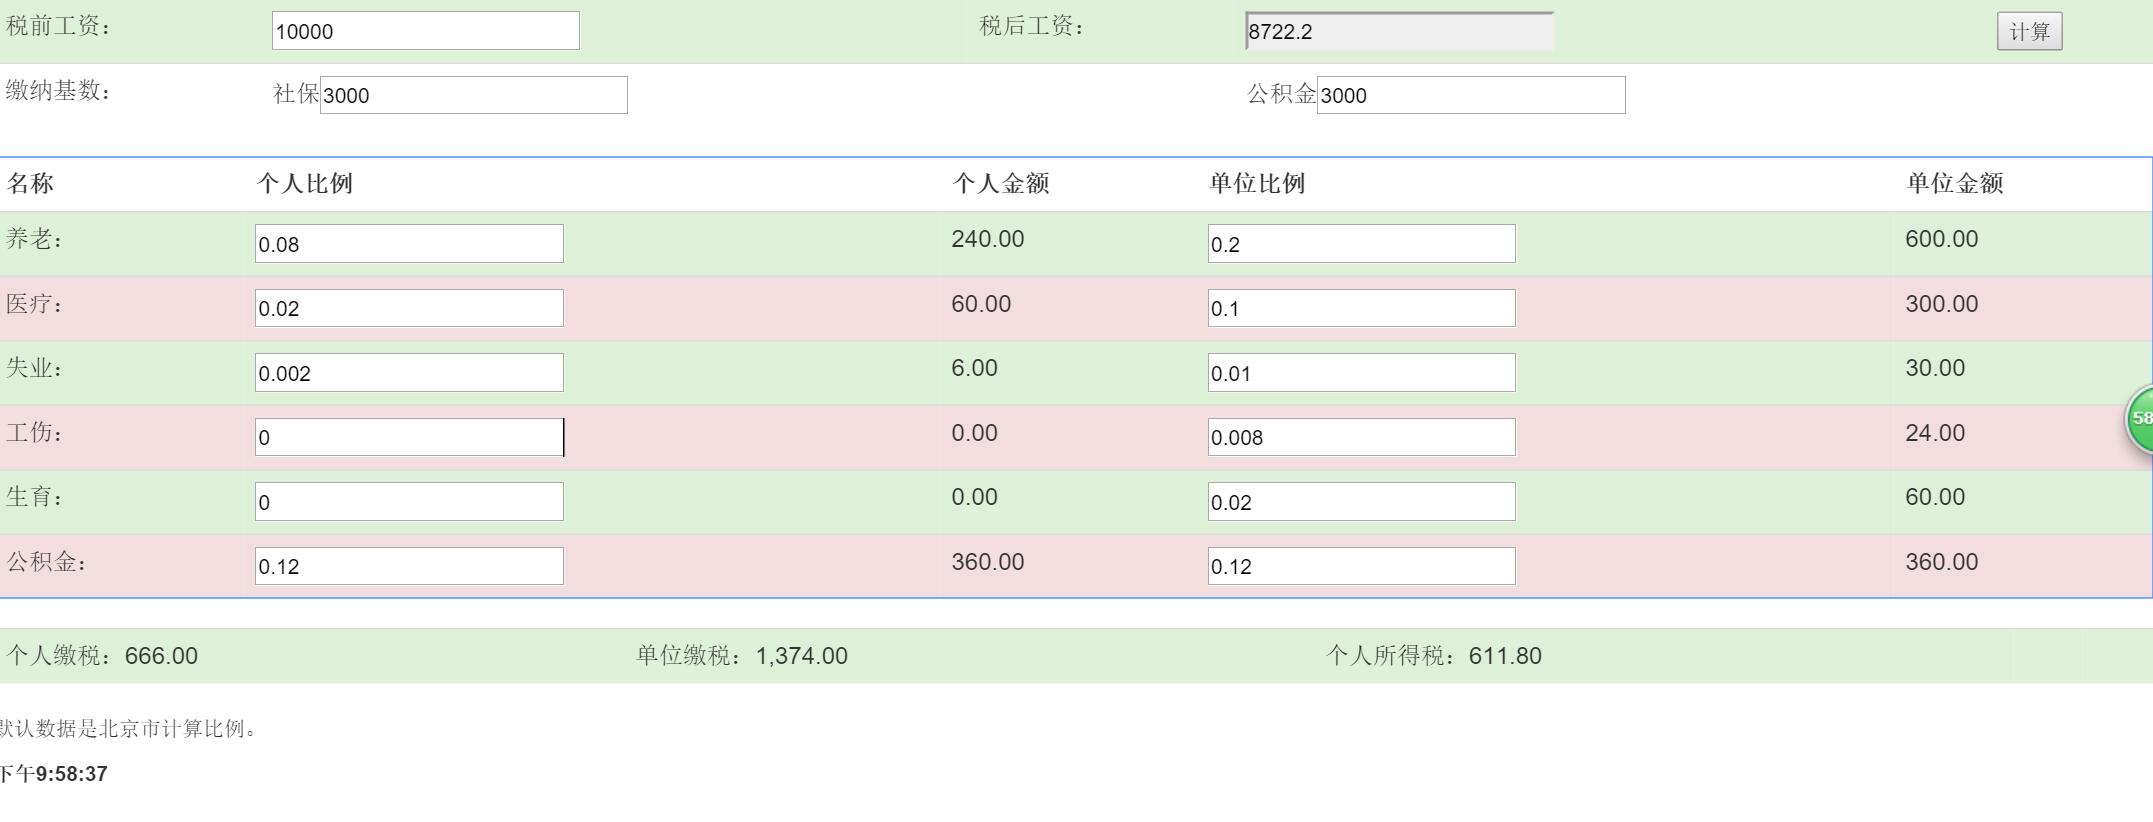Edit the 养老 personal ratio field
Screen dimensions: 2153x822
409,244
